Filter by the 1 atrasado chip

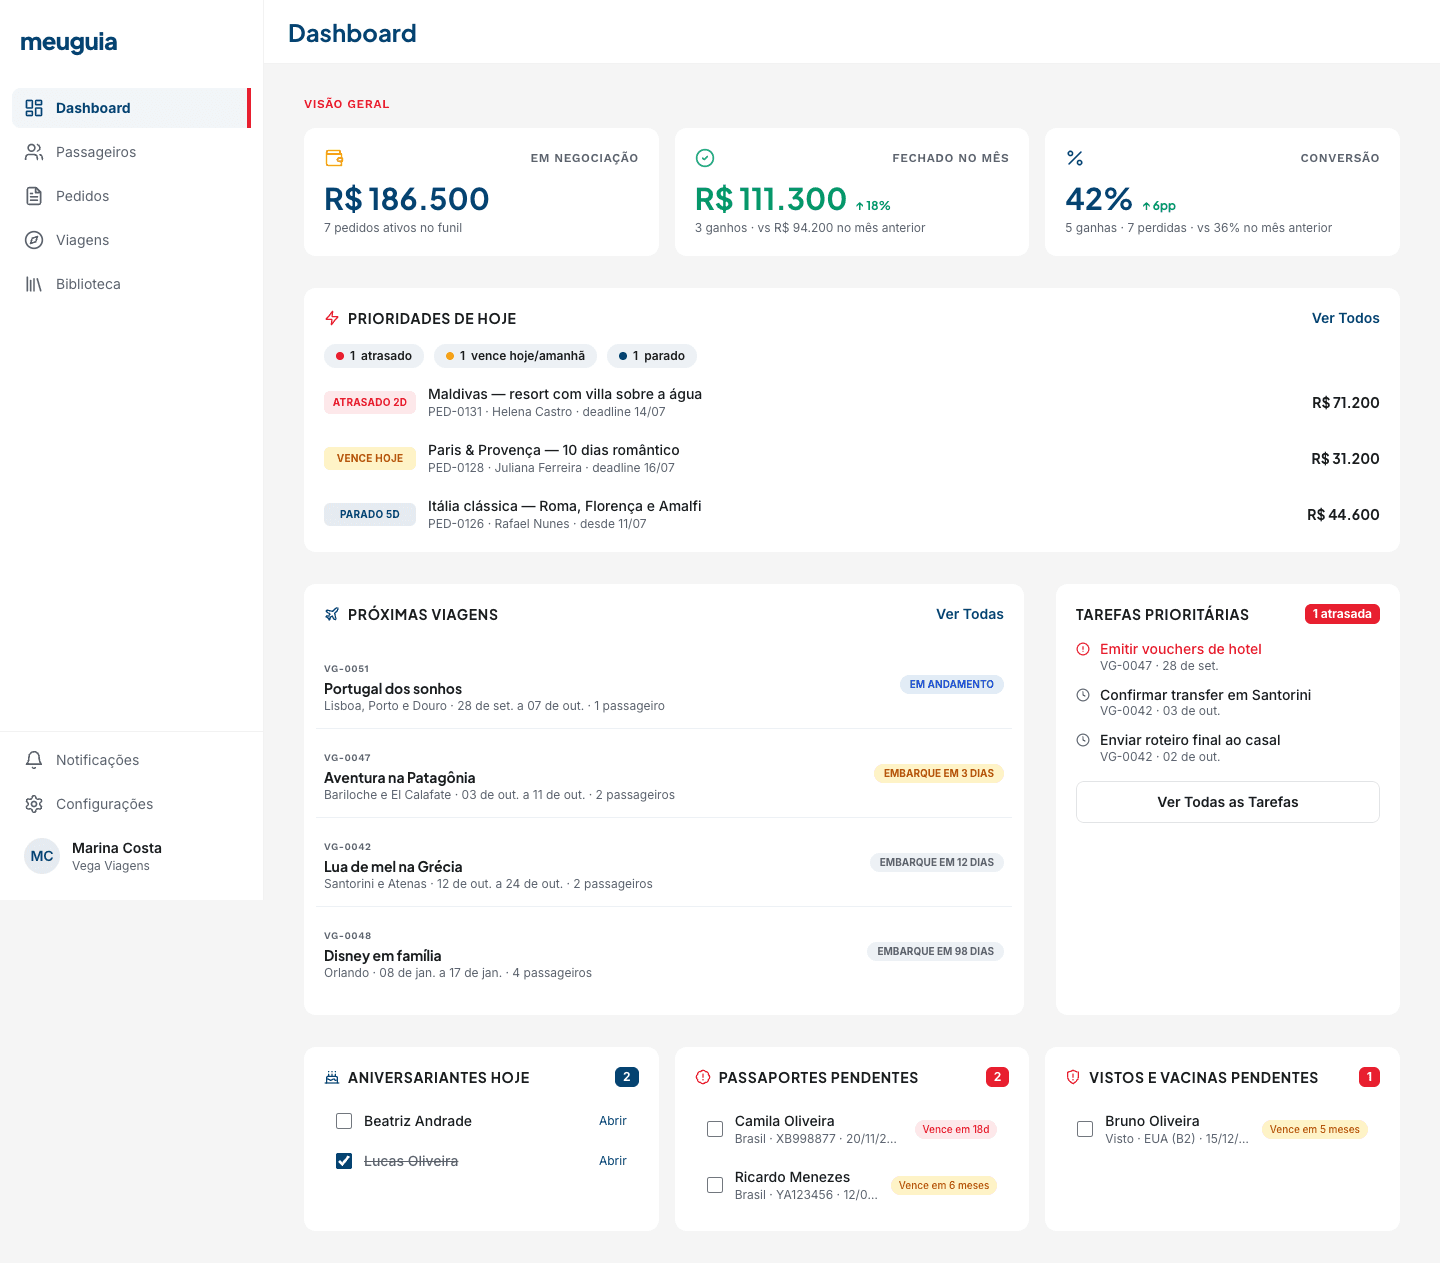[374, 356]
